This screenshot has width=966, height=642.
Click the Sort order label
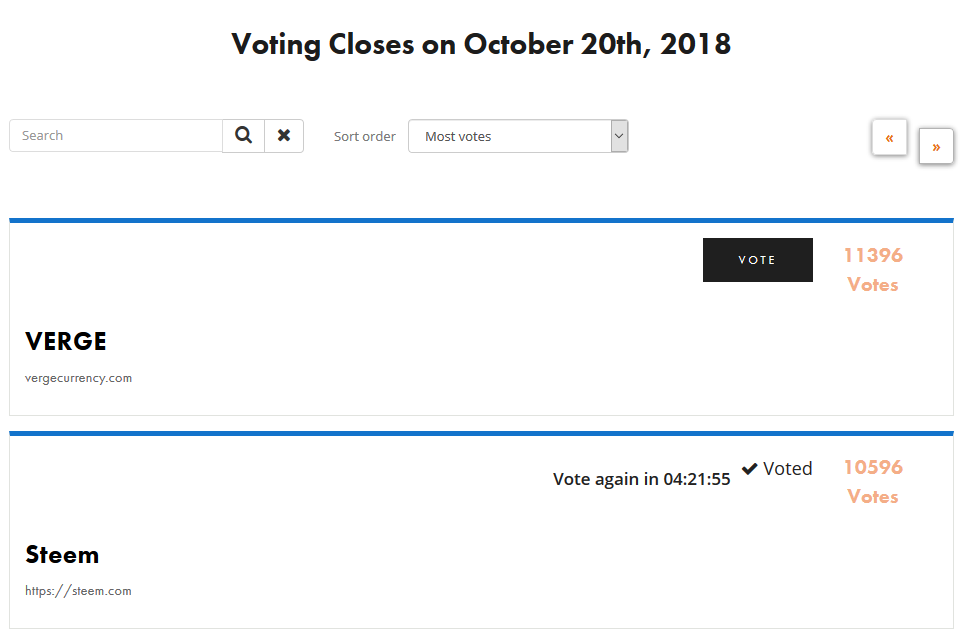point(364,136)
